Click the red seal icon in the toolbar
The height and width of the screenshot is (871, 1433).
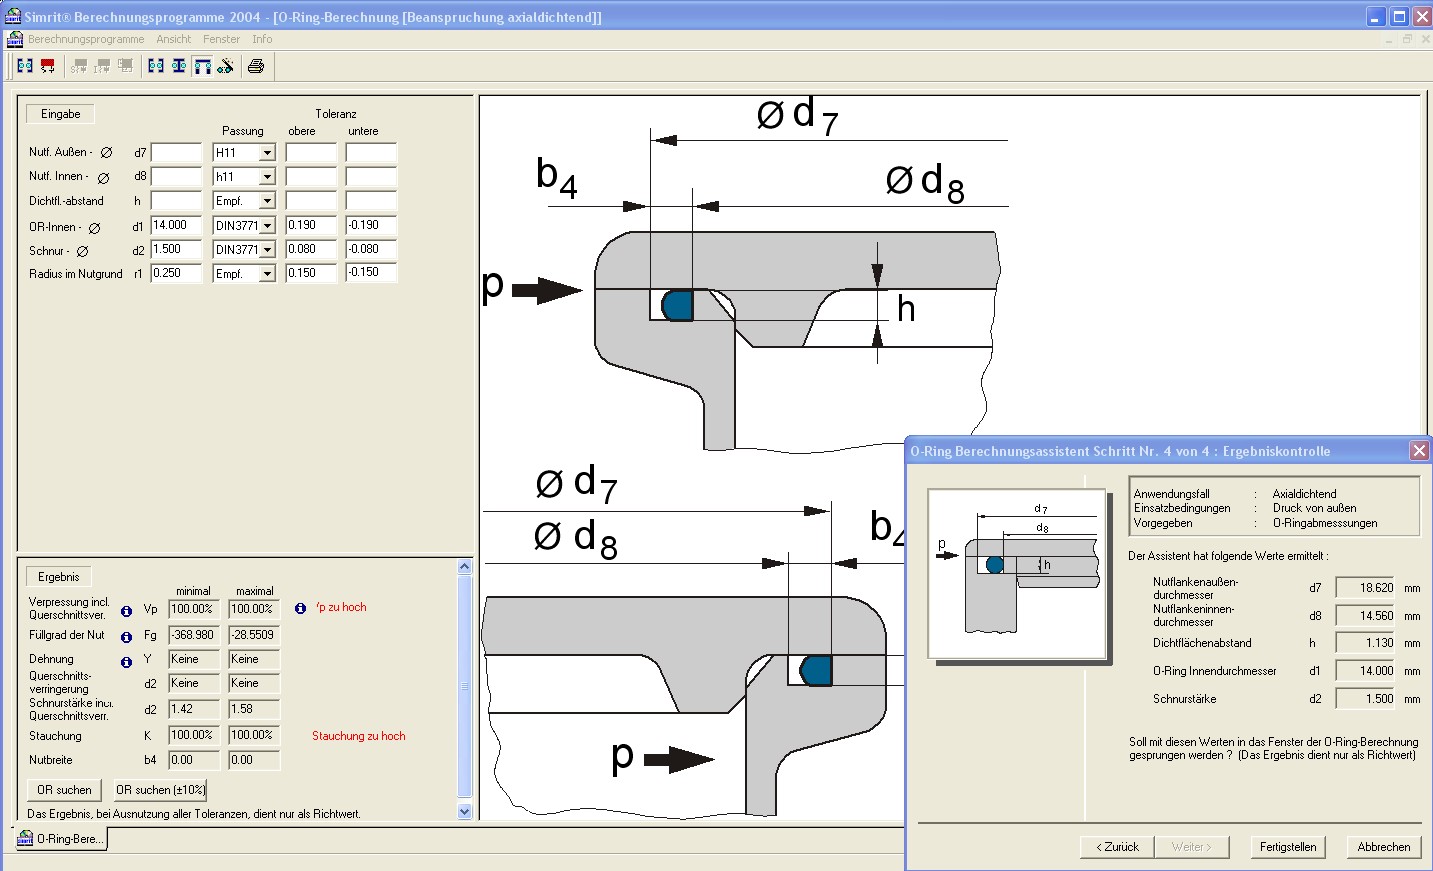click(x=47, y=66)
